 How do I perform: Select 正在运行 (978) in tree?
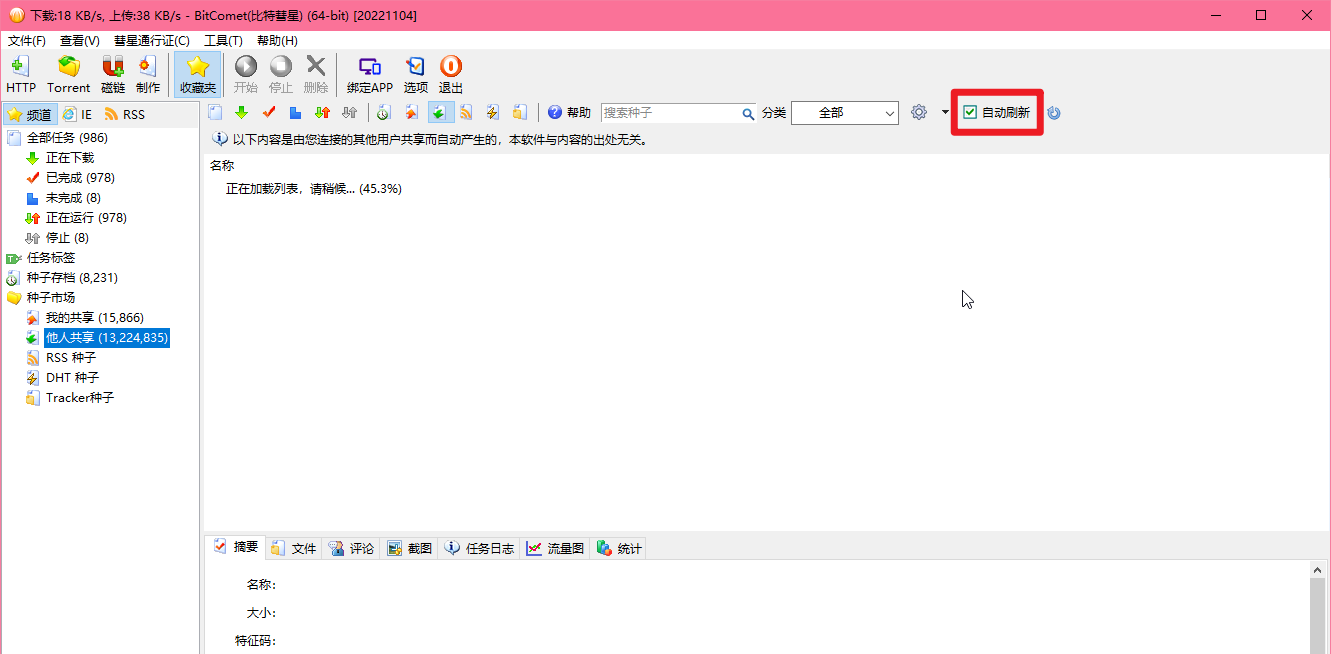[86, 218]
